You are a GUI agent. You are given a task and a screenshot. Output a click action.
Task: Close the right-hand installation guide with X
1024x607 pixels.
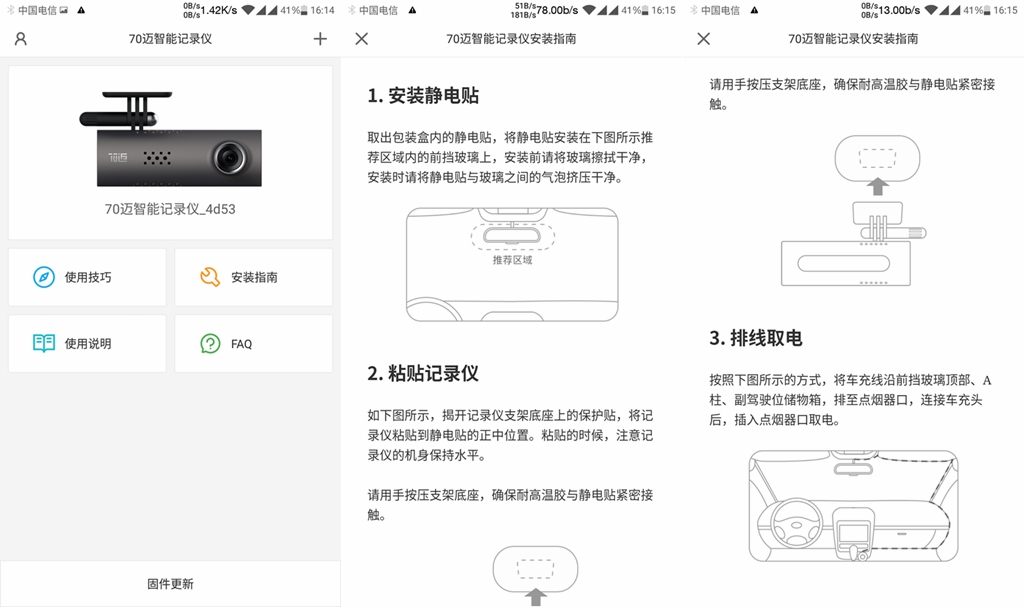coord(703,39)
